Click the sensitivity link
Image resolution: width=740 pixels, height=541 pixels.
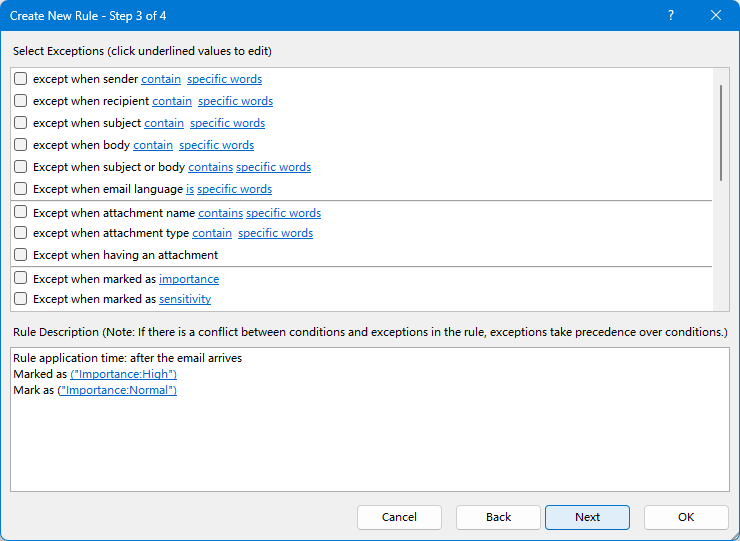185,299
